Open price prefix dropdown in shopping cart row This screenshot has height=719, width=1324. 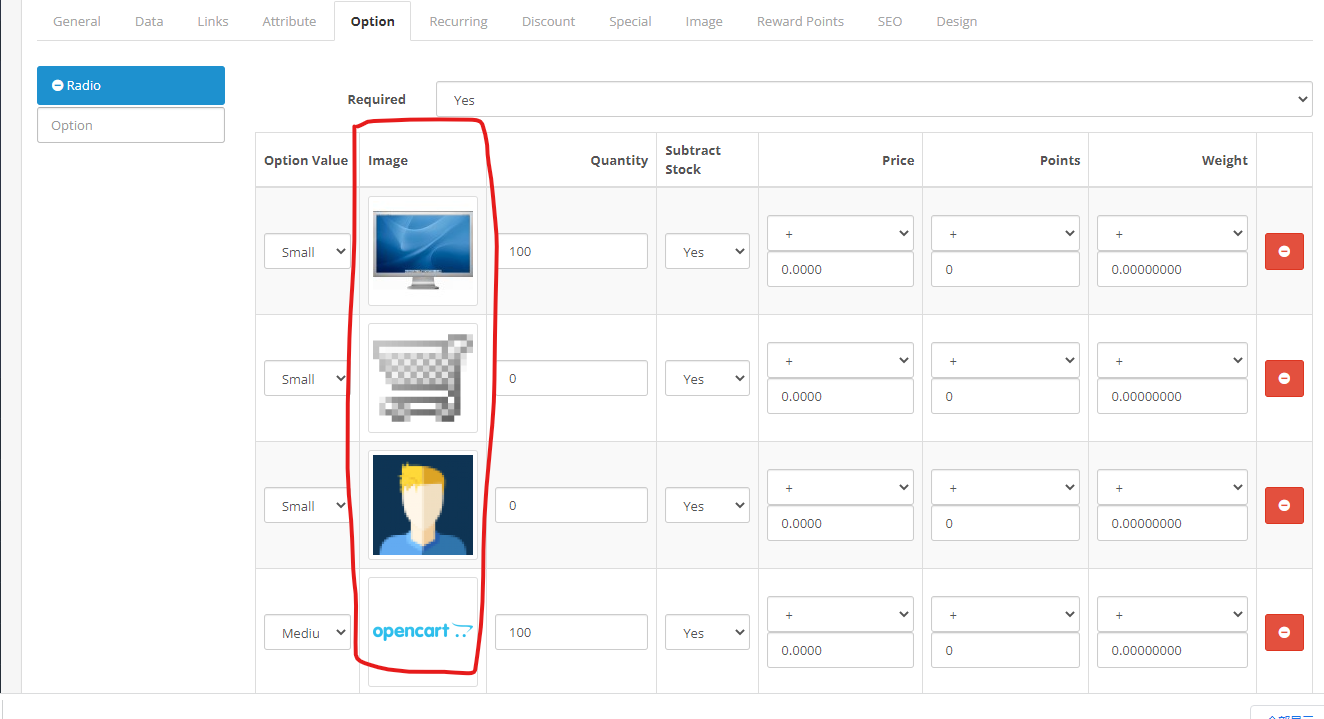(x=840, y=360)
